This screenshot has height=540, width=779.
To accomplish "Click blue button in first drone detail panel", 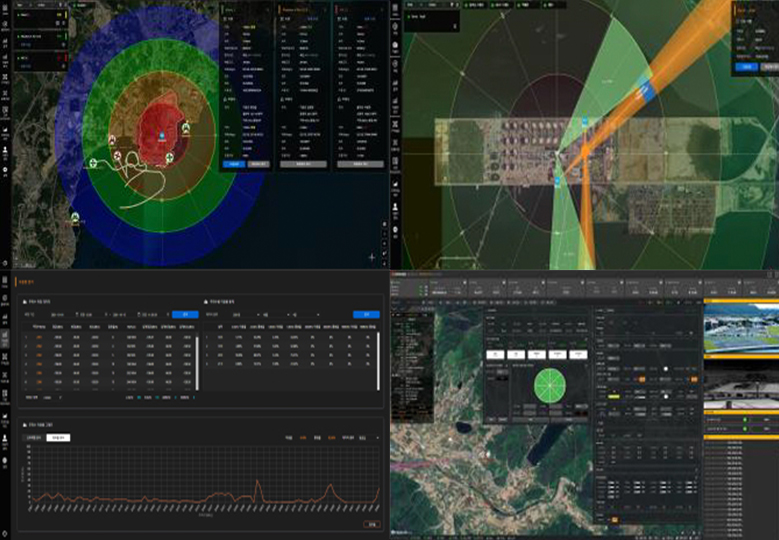I will tap(234, 164).
